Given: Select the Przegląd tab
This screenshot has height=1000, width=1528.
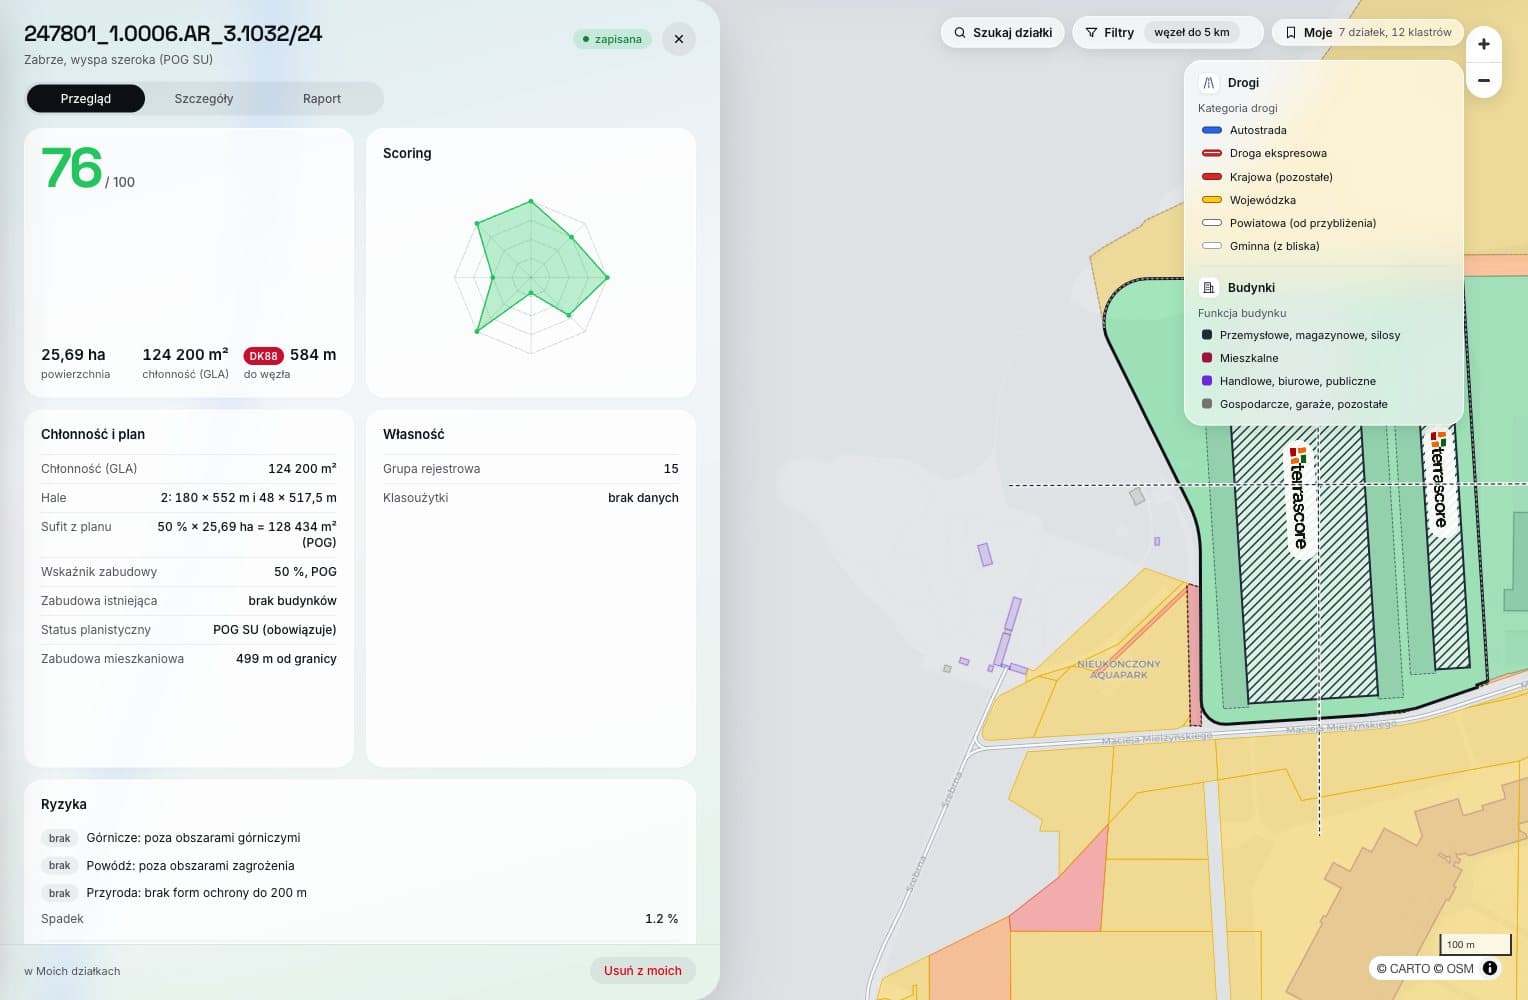Looking at the screenshot, I should (x=86, y=99).
